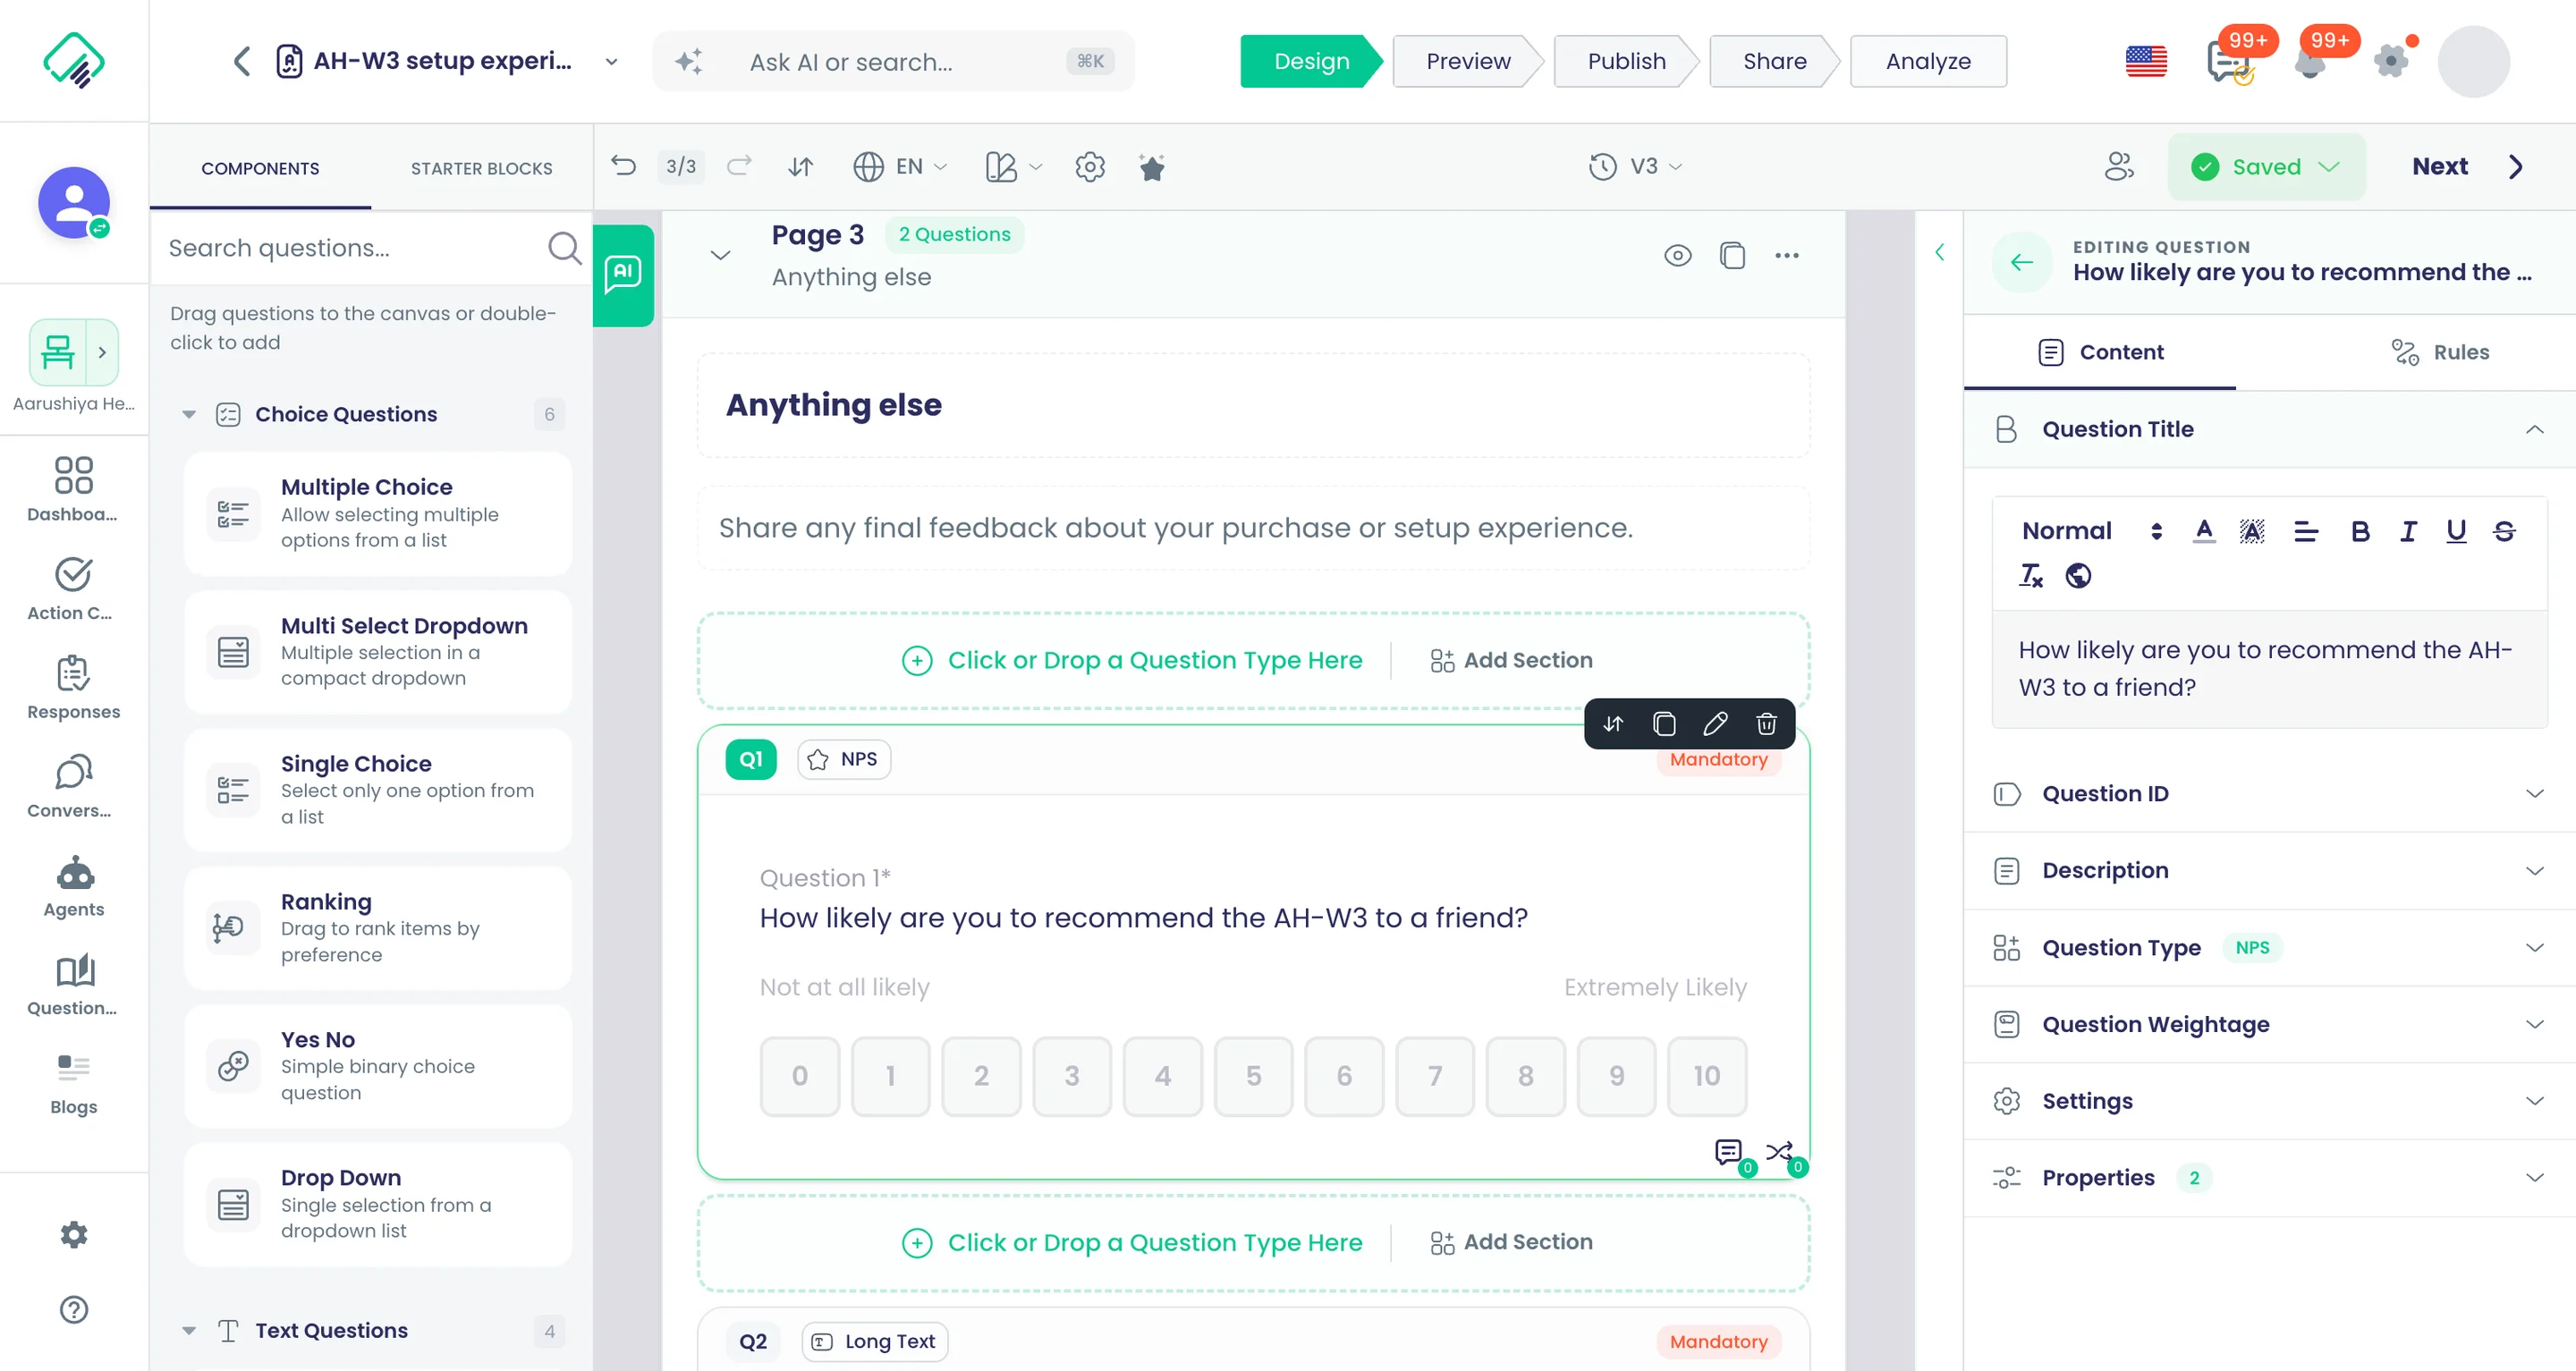This screenshot has height=1371, width=2576.
Task: Go to the Analyze step
Action: tap(1928, 61)
